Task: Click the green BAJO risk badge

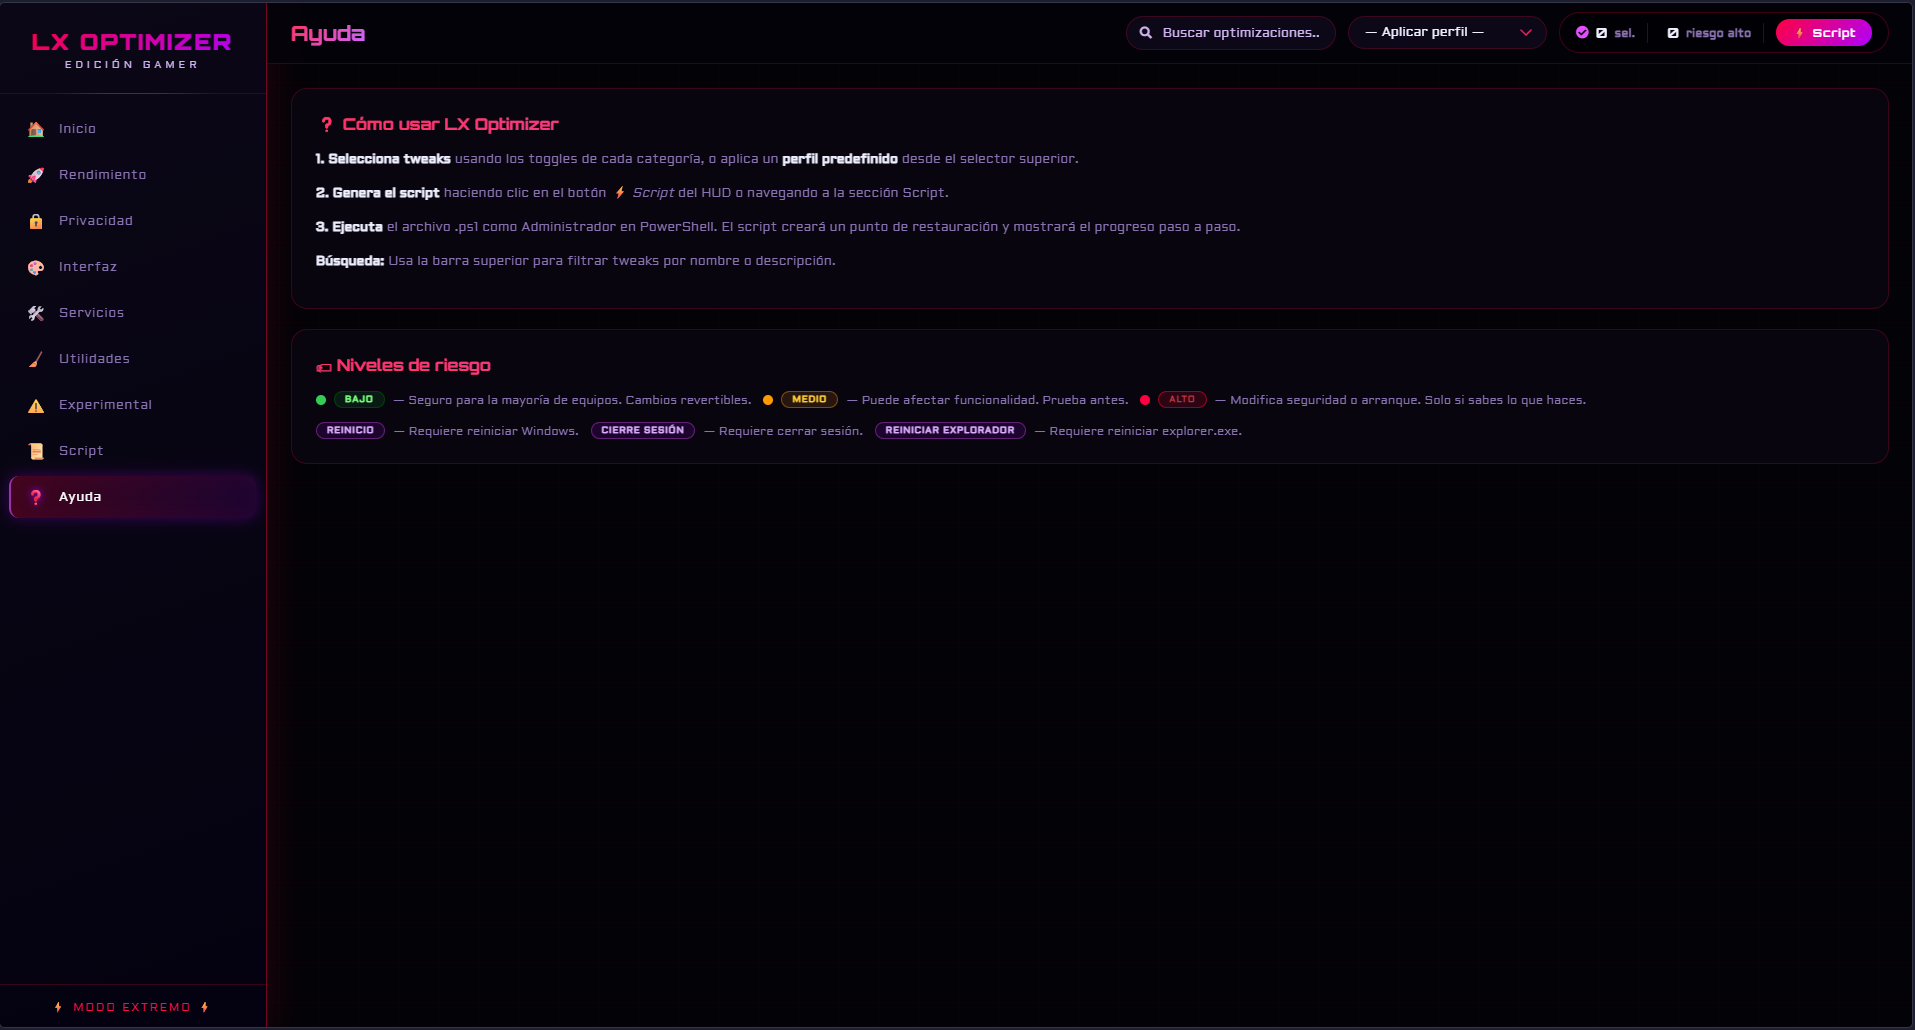Action: [x=358, y=400]
